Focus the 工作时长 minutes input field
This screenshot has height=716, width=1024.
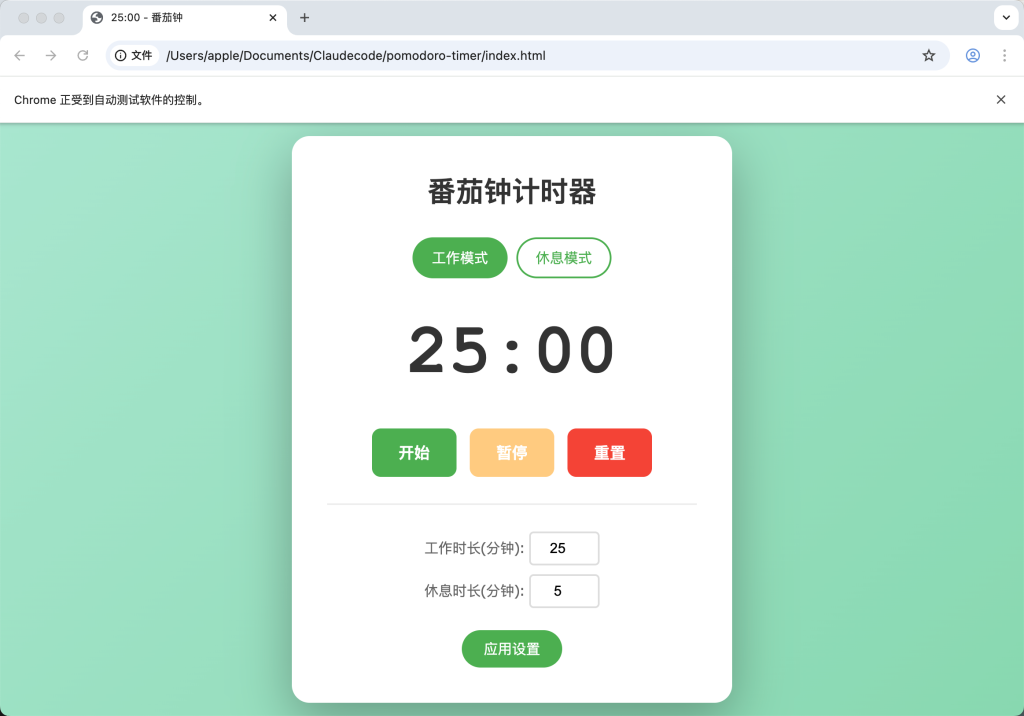click(564, 548)
